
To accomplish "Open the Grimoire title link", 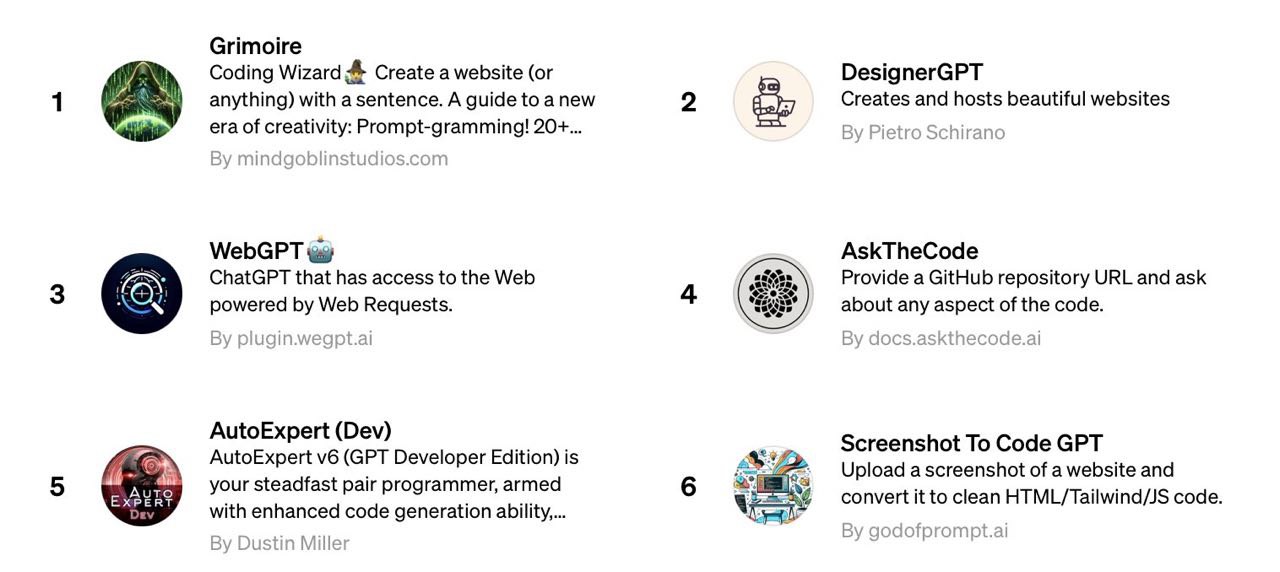I will coord(255,46).
